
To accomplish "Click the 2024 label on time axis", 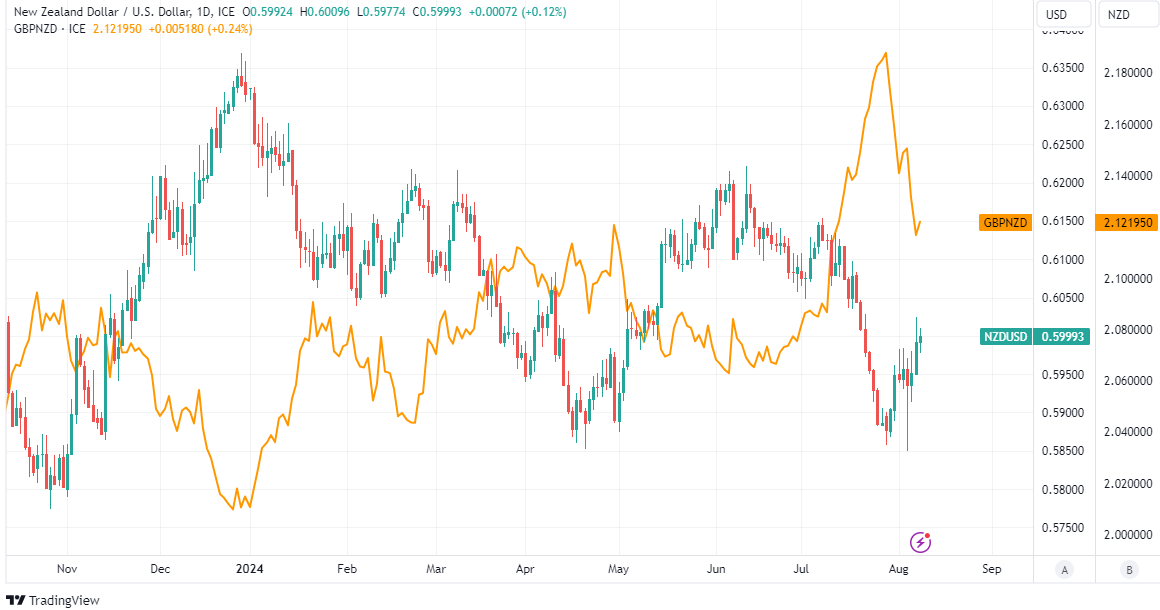I will point(247,569).
